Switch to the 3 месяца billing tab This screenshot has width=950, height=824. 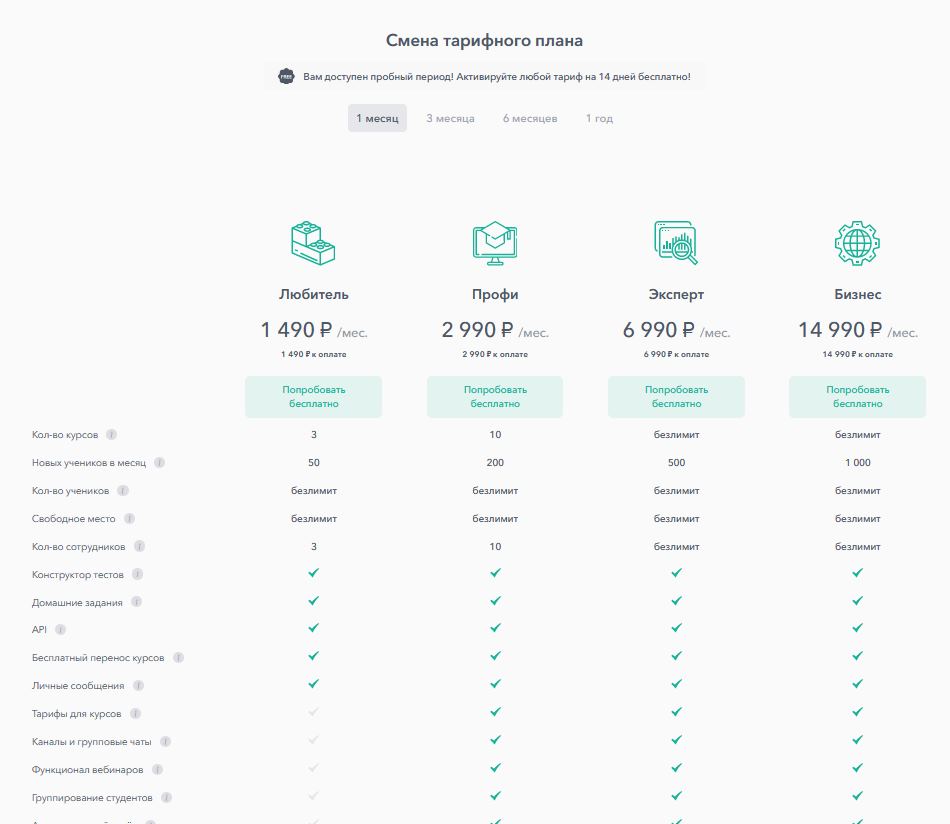coord(450,118)
